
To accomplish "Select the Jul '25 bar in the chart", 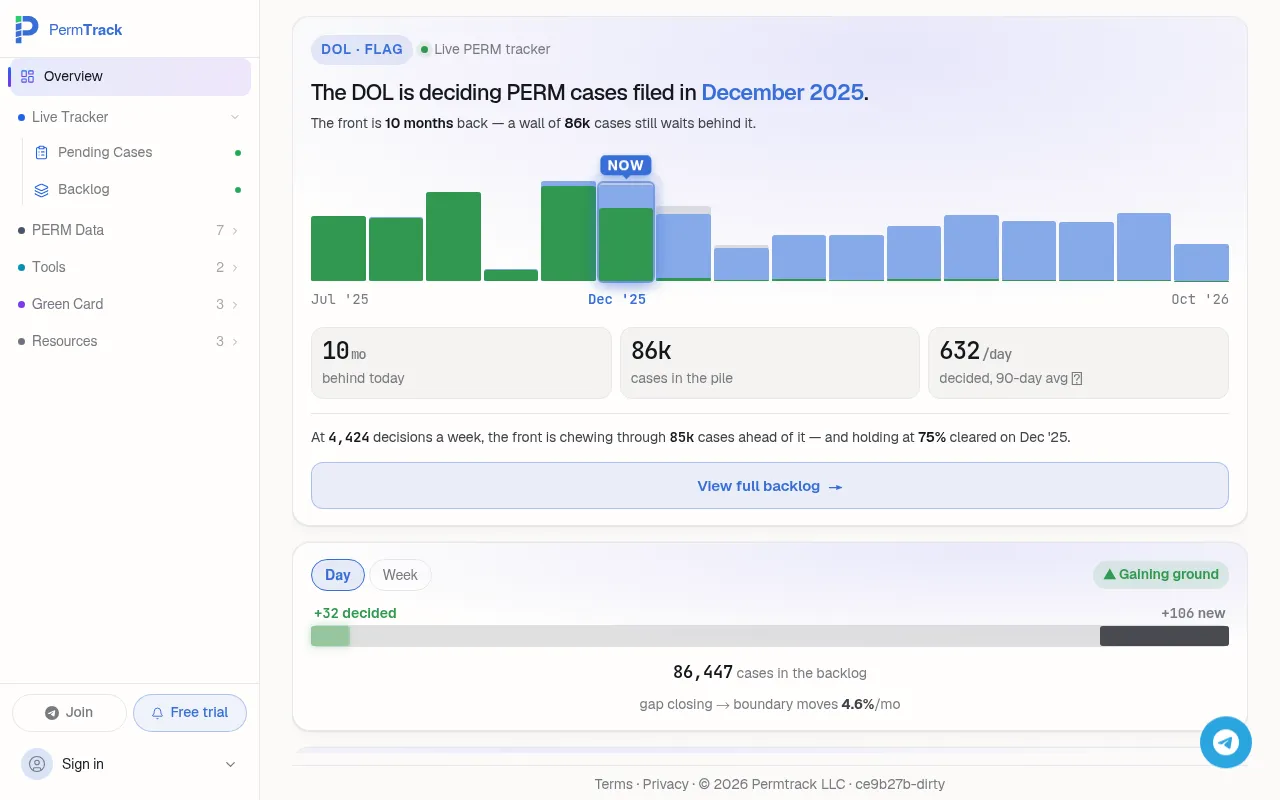I will point(338,248).
